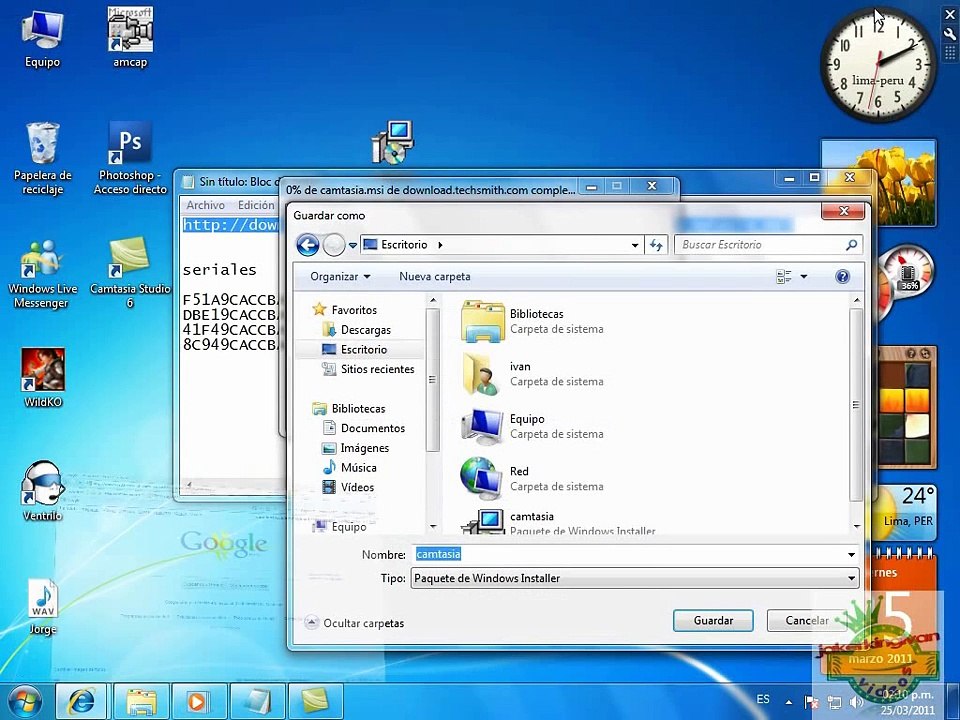
Task: Select the installer package icon on desktop
Action: click(392, 142)
